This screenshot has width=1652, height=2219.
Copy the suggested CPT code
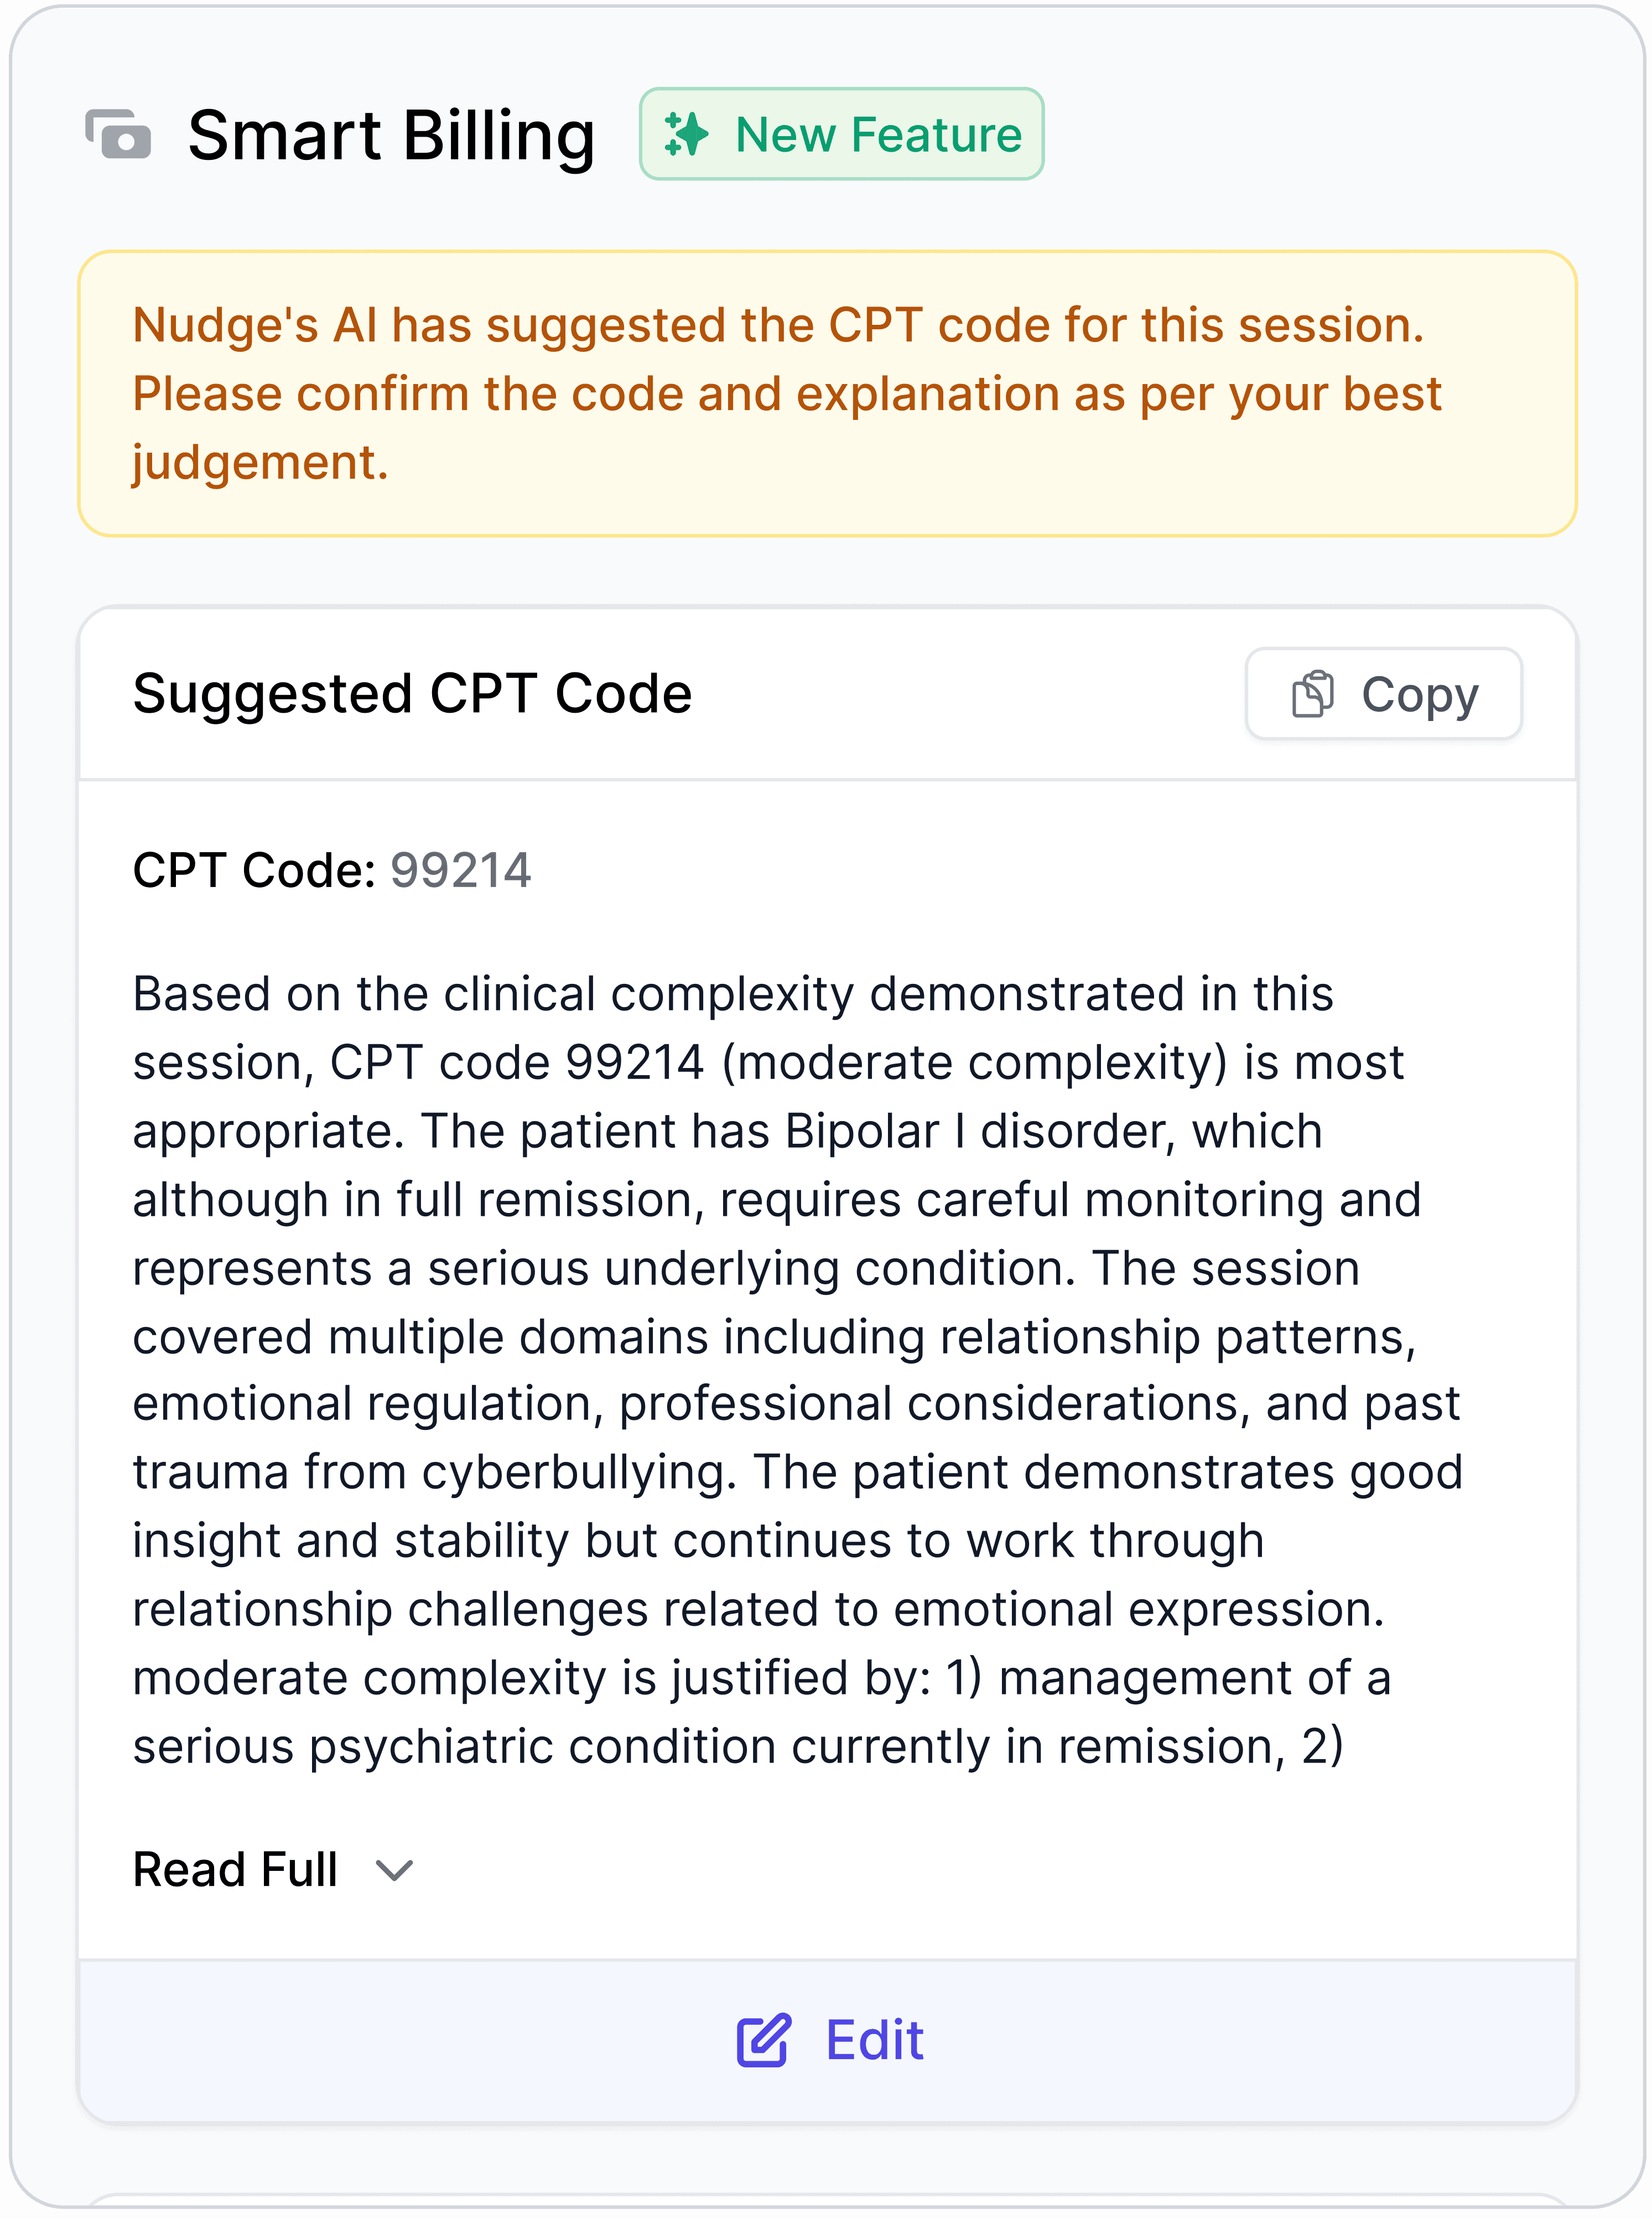click(x=1384, y=694)
